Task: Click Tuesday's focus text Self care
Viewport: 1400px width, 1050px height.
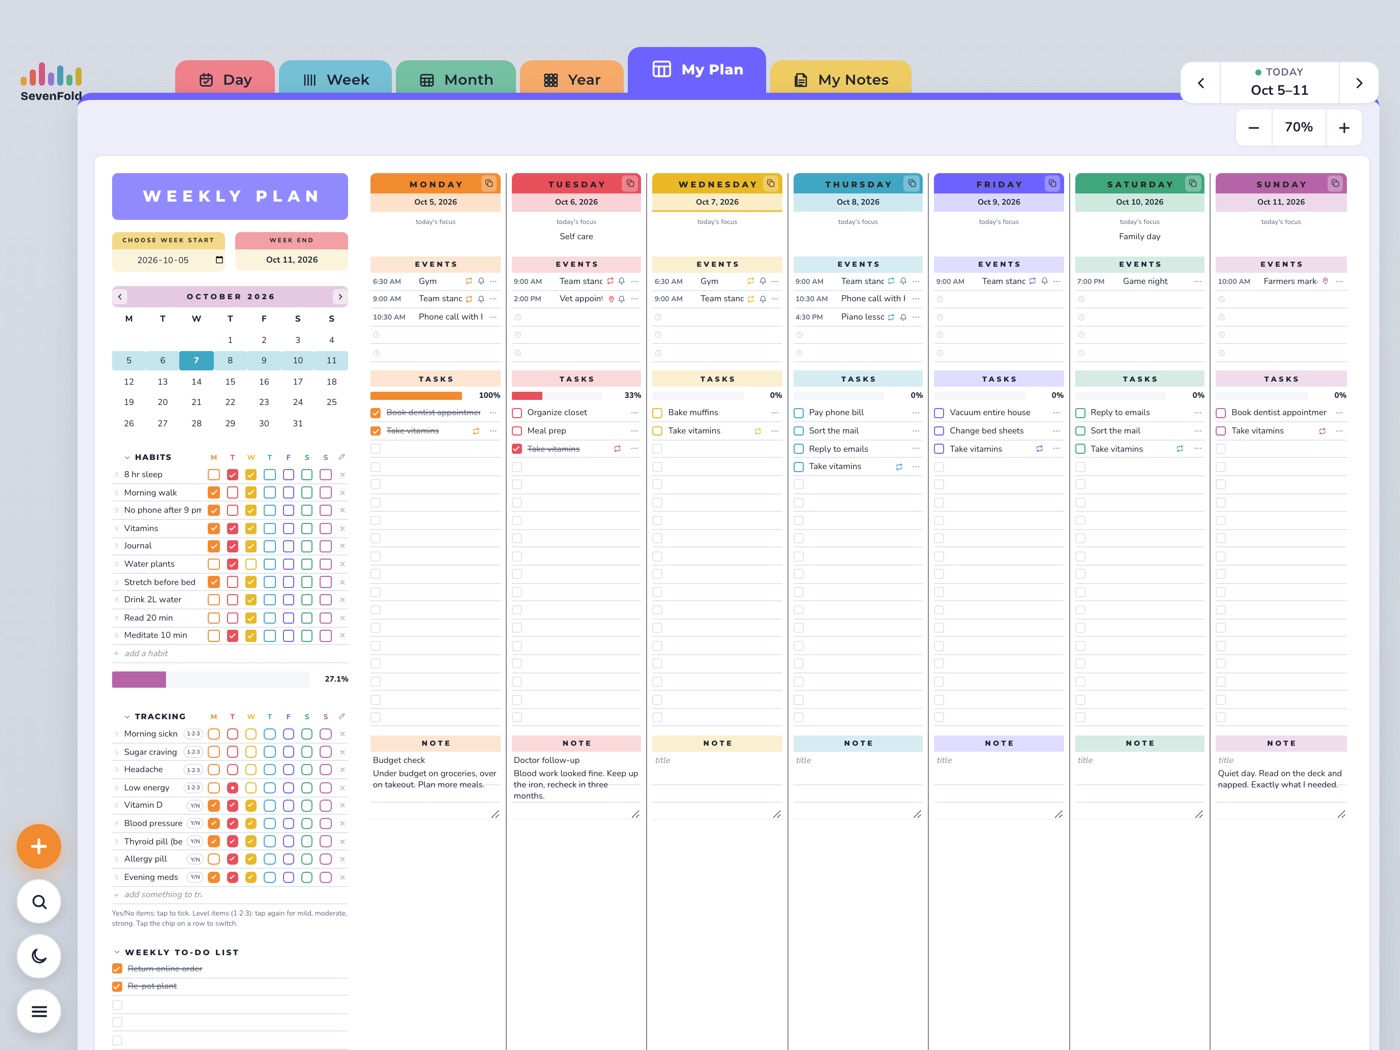Action: click(576, 237)
